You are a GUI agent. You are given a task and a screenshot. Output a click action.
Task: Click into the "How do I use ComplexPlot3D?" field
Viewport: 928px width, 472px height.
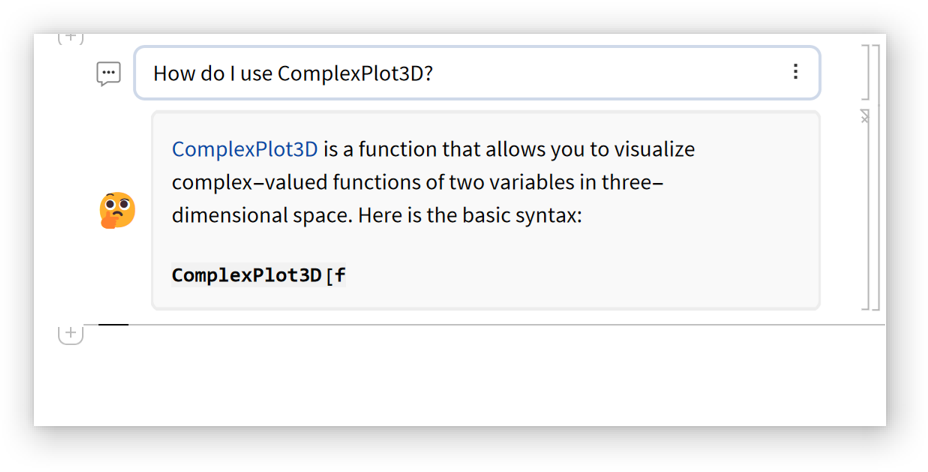pyautogui.click(x=450, y=73)
